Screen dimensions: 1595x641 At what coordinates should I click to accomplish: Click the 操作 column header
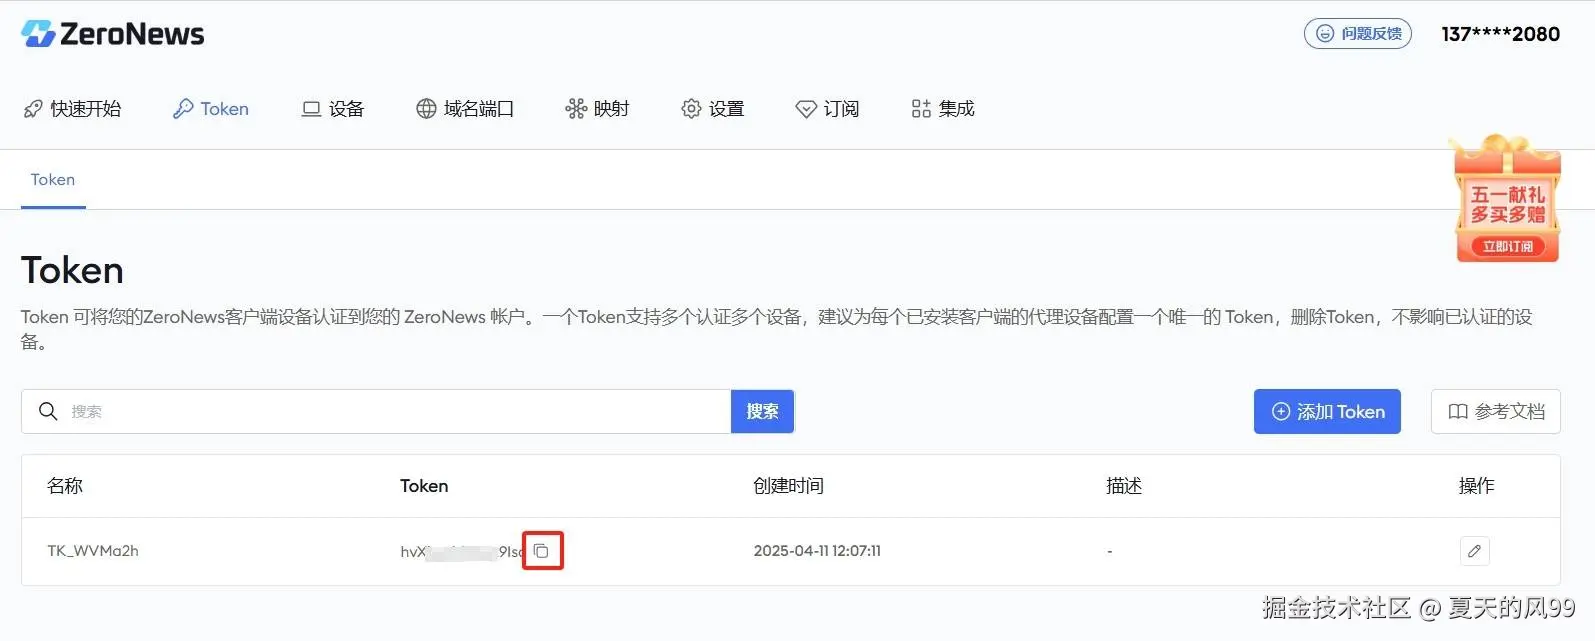[x=1476, y=486]
